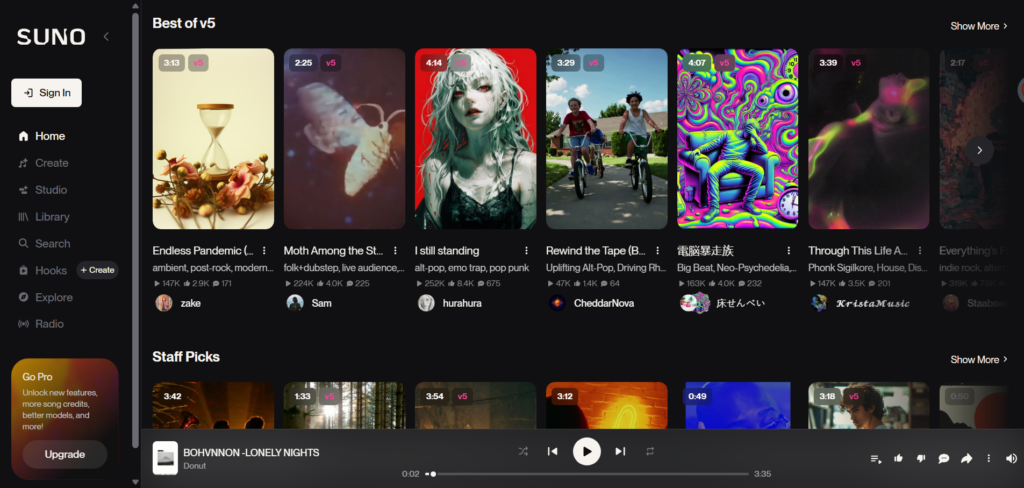
Task: Open Library in the sidebar
Action: 52,217
